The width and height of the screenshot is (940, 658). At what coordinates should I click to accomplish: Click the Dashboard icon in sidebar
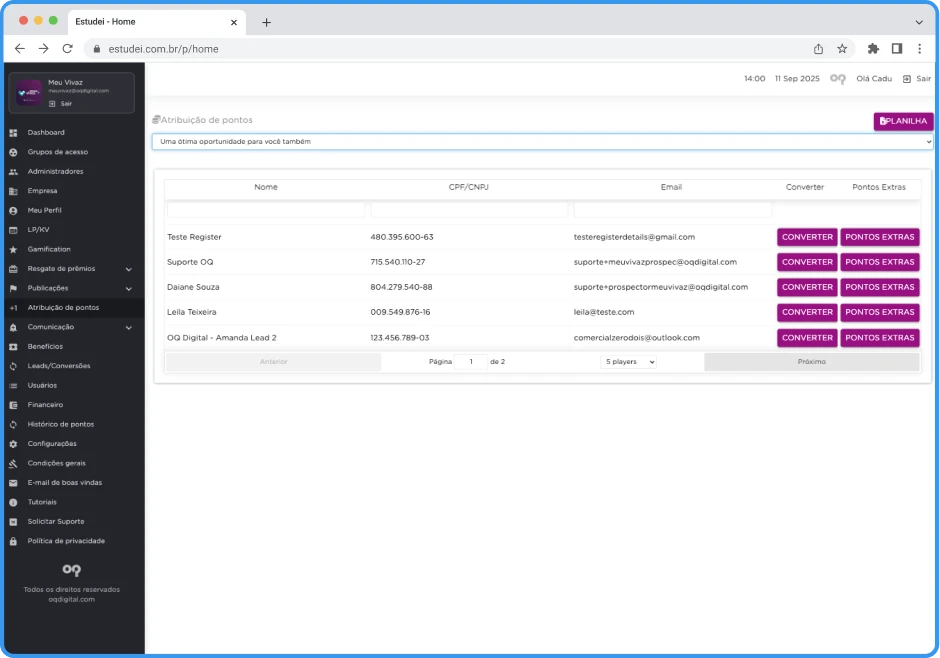[13, 133]
